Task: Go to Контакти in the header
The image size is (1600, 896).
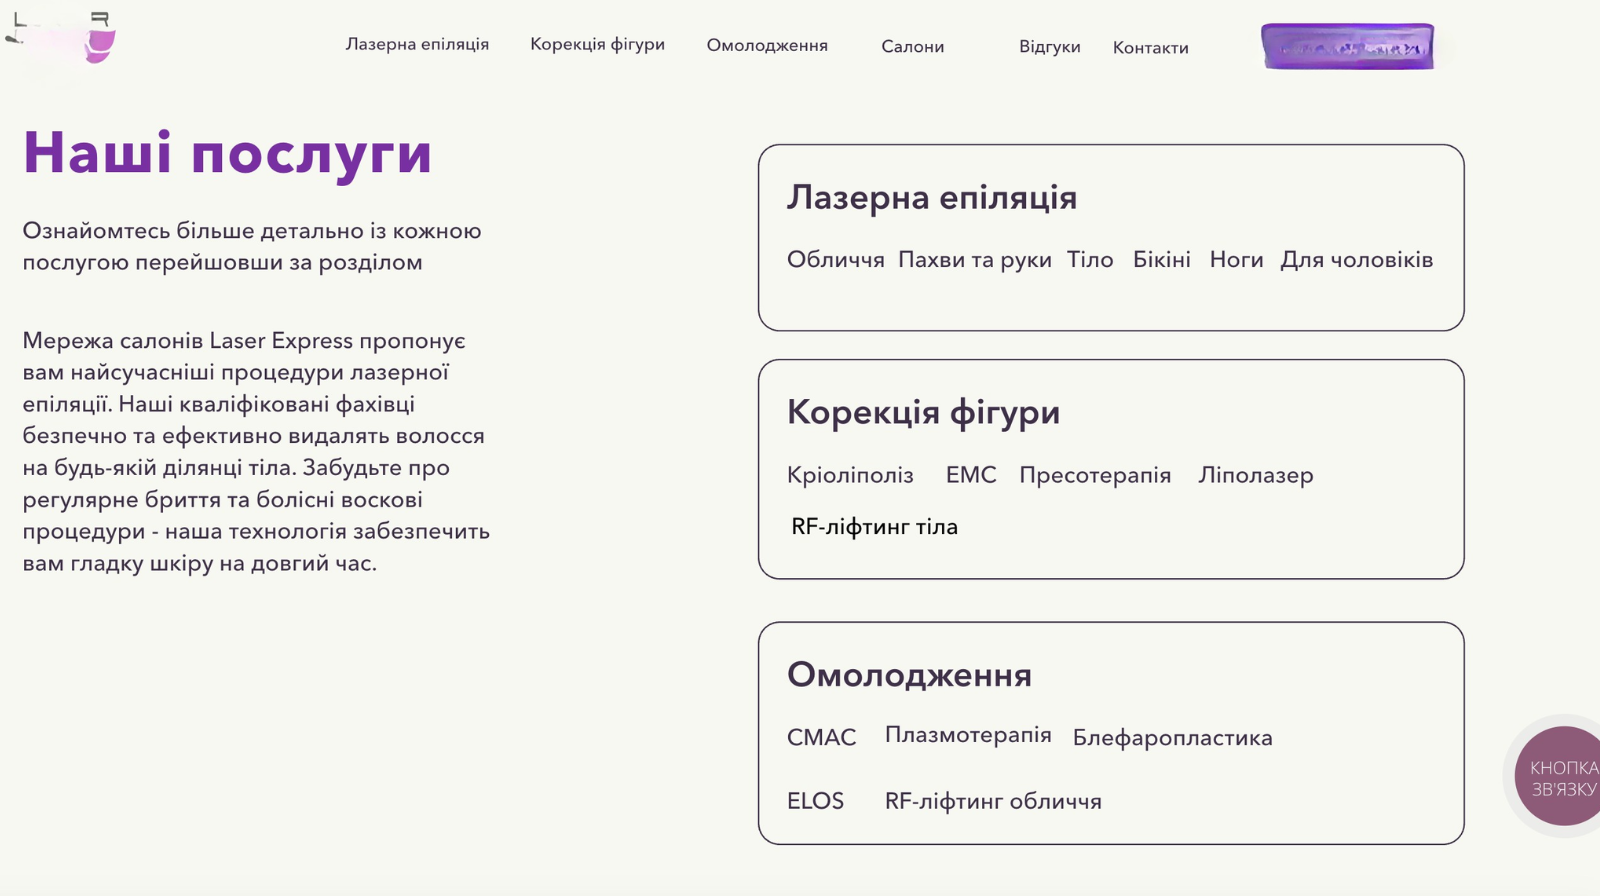Action: (1150, 47)
